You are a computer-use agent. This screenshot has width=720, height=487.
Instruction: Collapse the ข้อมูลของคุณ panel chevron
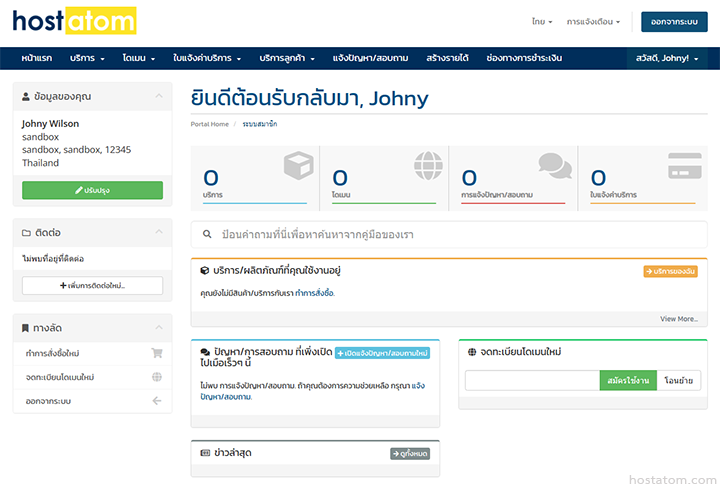[158, 96]
